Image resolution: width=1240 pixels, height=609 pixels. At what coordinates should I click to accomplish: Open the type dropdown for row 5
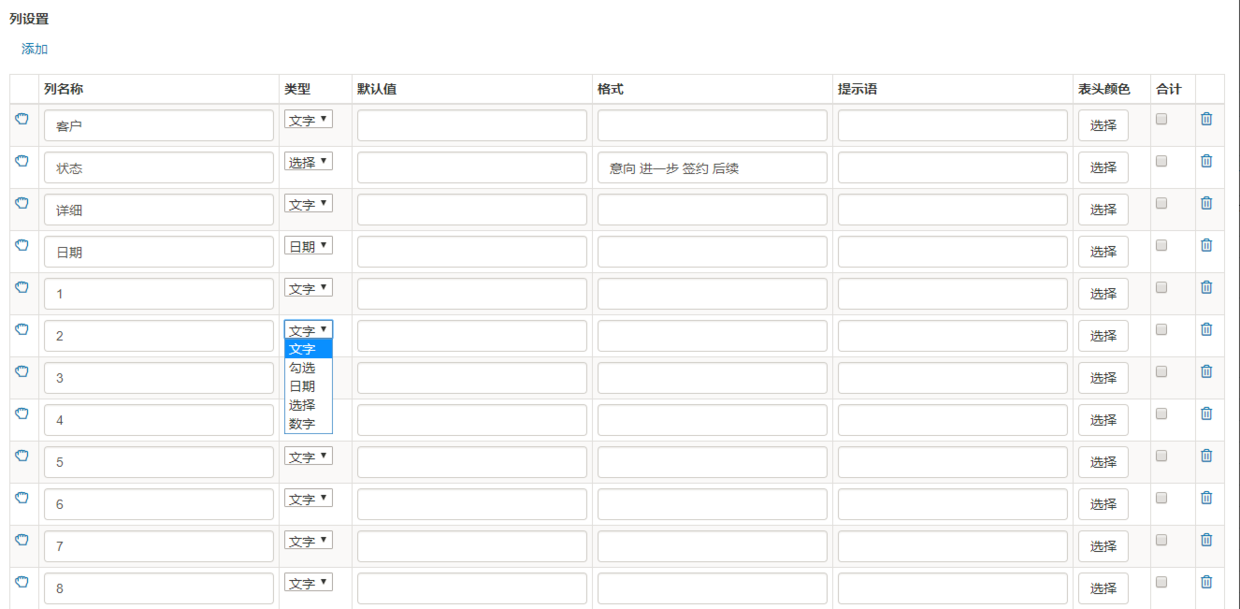click(x=308, y=457)
